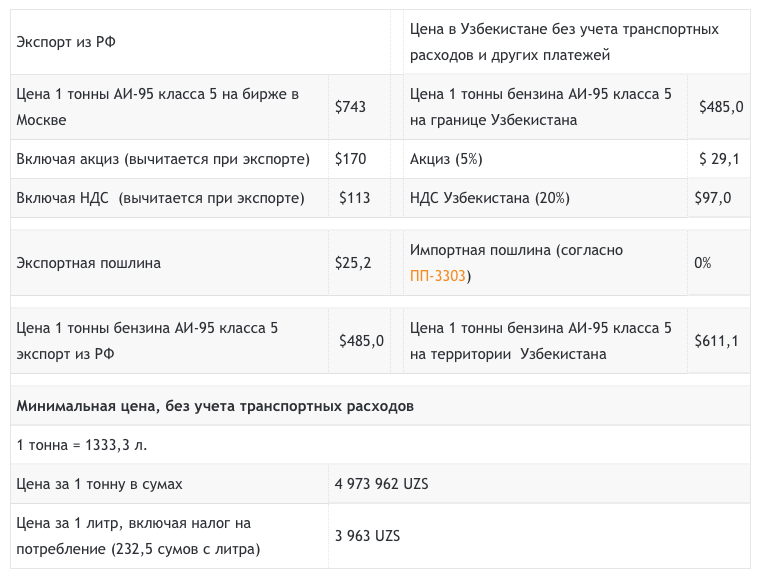
Task: Select the $25,2 export duty value
Action: coord(353,263)
